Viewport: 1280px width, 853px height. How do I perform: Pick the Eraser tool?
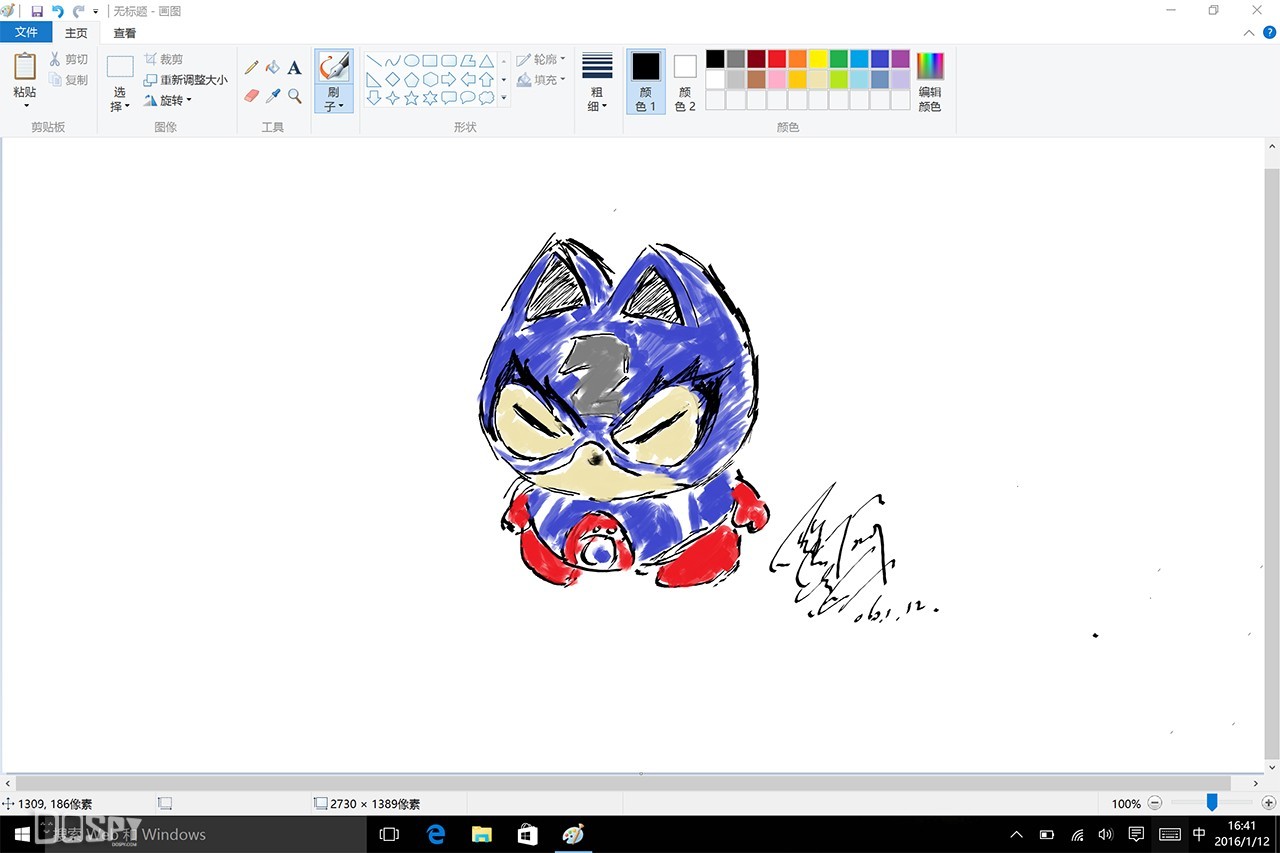coord(252,96)
